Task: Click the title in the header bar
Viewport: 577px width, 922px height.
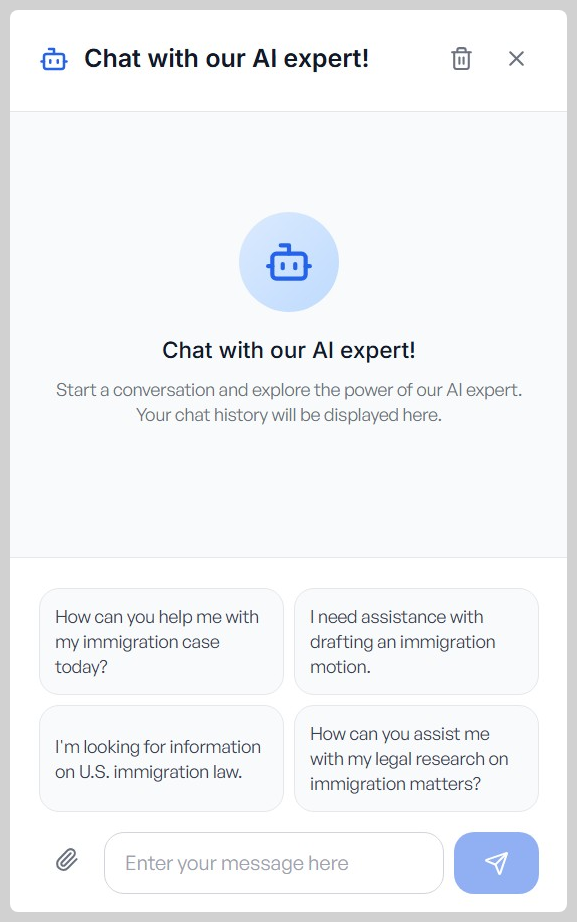Action: click(x=228, y=58)
